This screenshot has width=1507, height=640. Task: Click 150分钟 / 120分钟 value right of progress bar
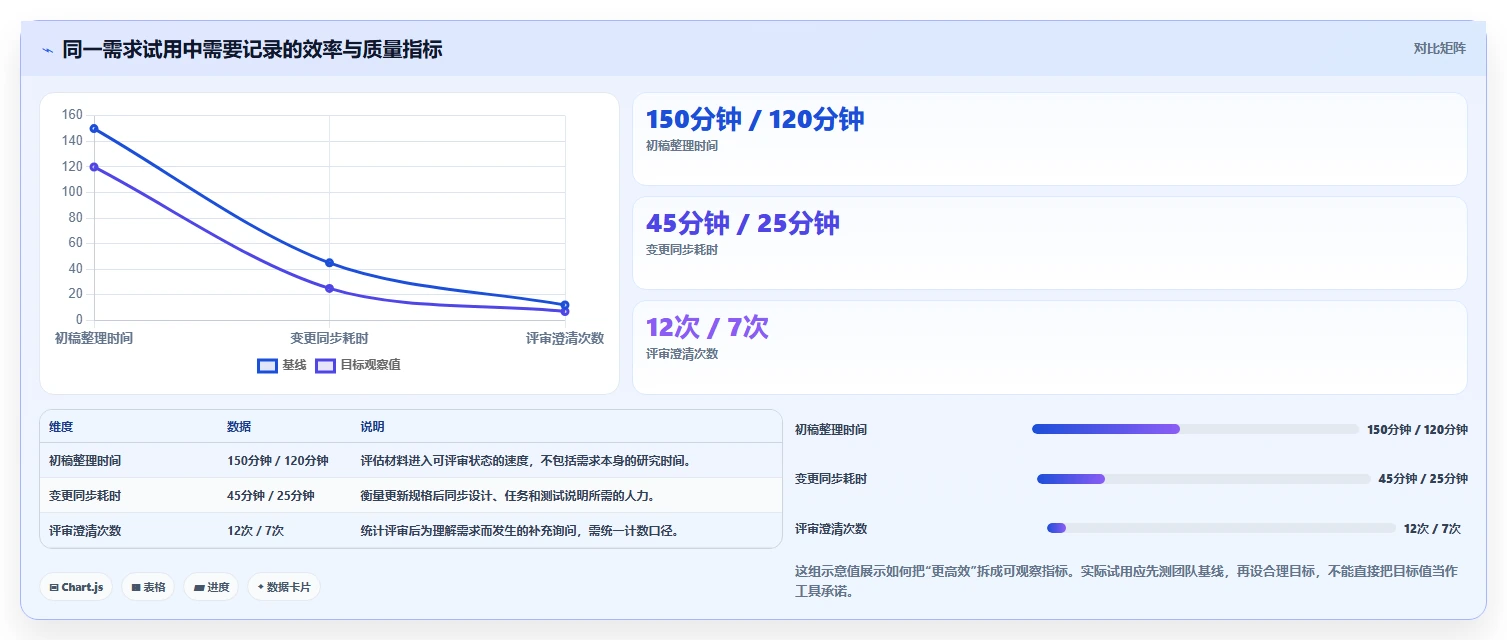pos(1417,430)
